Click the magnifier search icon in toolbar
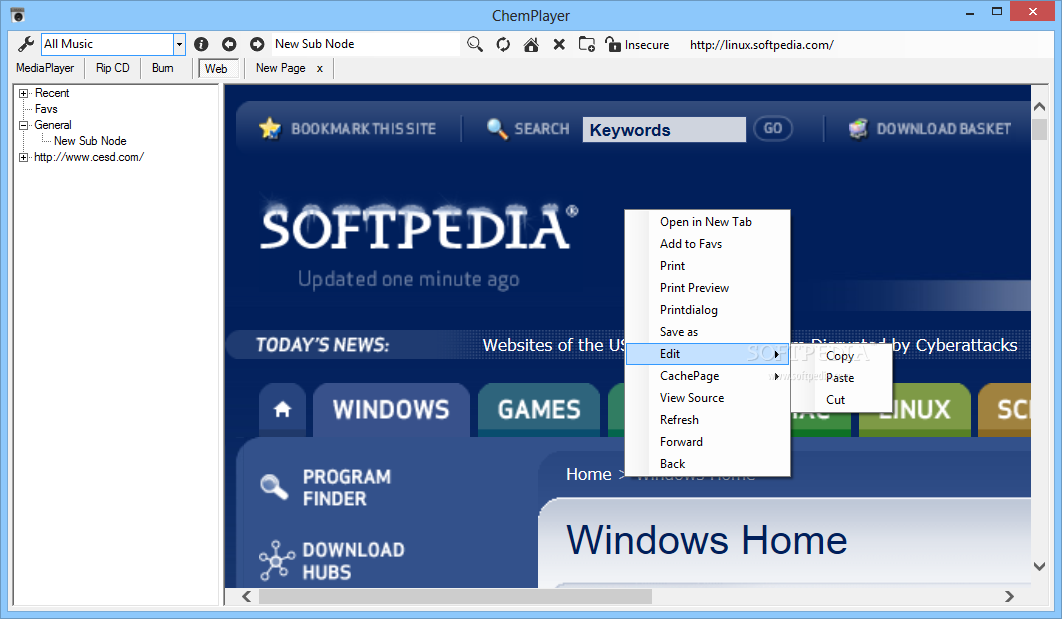The image size is (1062, 619). [x=475, y=45]
